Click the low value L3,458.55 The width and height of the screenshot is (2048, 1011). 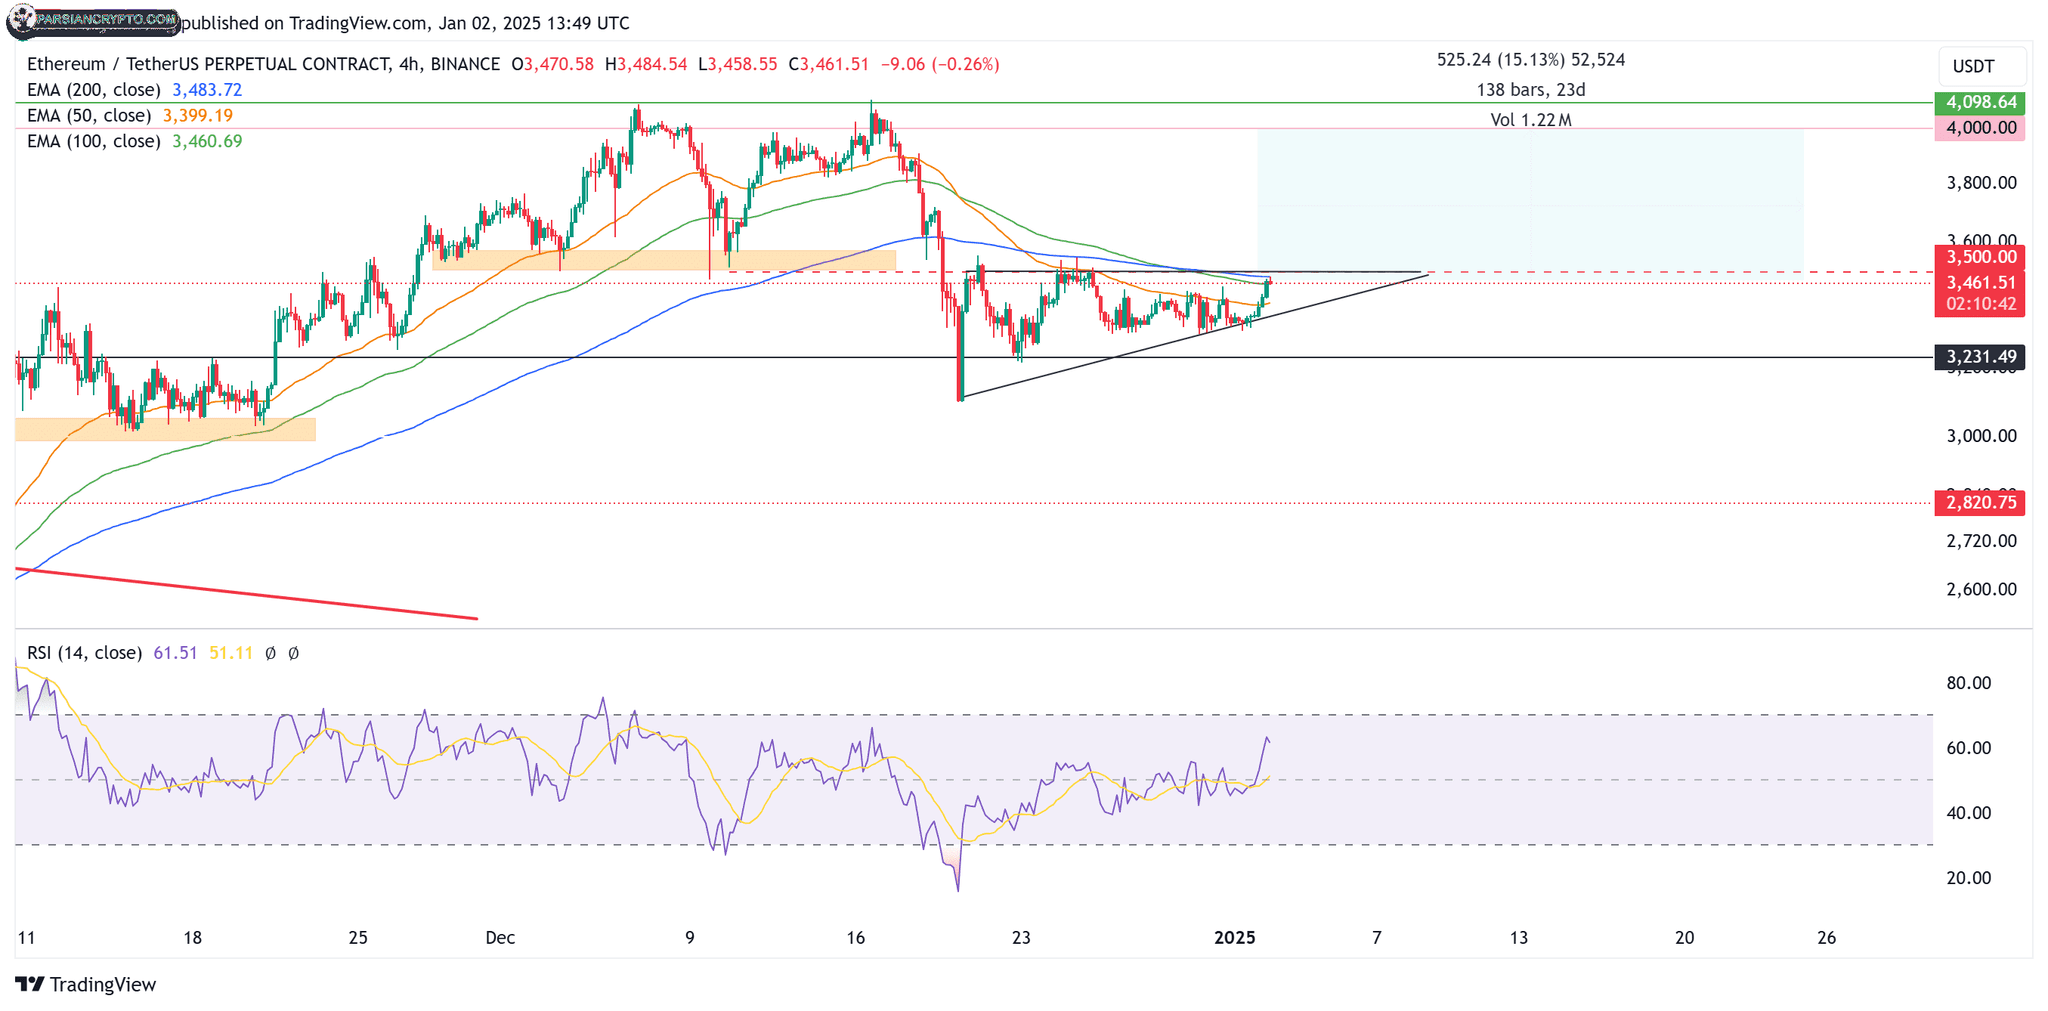[737, 64]
